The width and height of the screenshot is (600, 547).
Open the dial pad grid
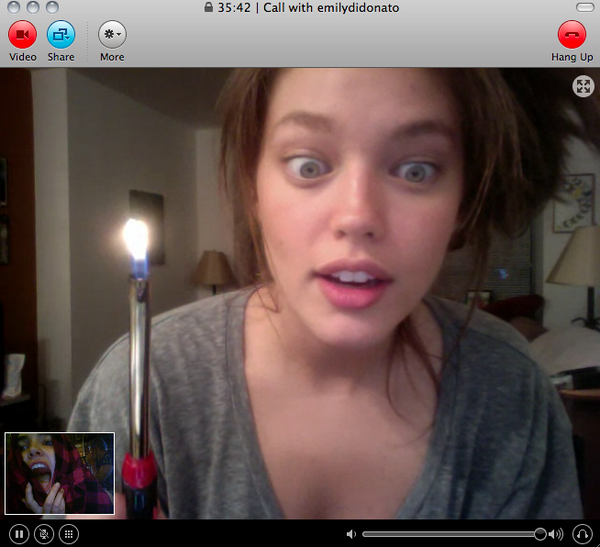coord(69,534)
